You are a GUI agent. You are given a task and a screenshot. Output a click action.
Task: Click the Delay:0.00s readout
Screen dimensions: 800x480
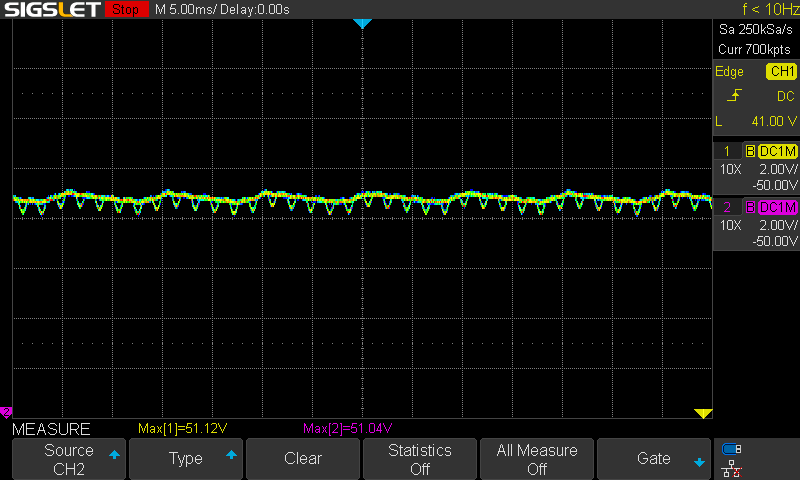tap(255, 9)
